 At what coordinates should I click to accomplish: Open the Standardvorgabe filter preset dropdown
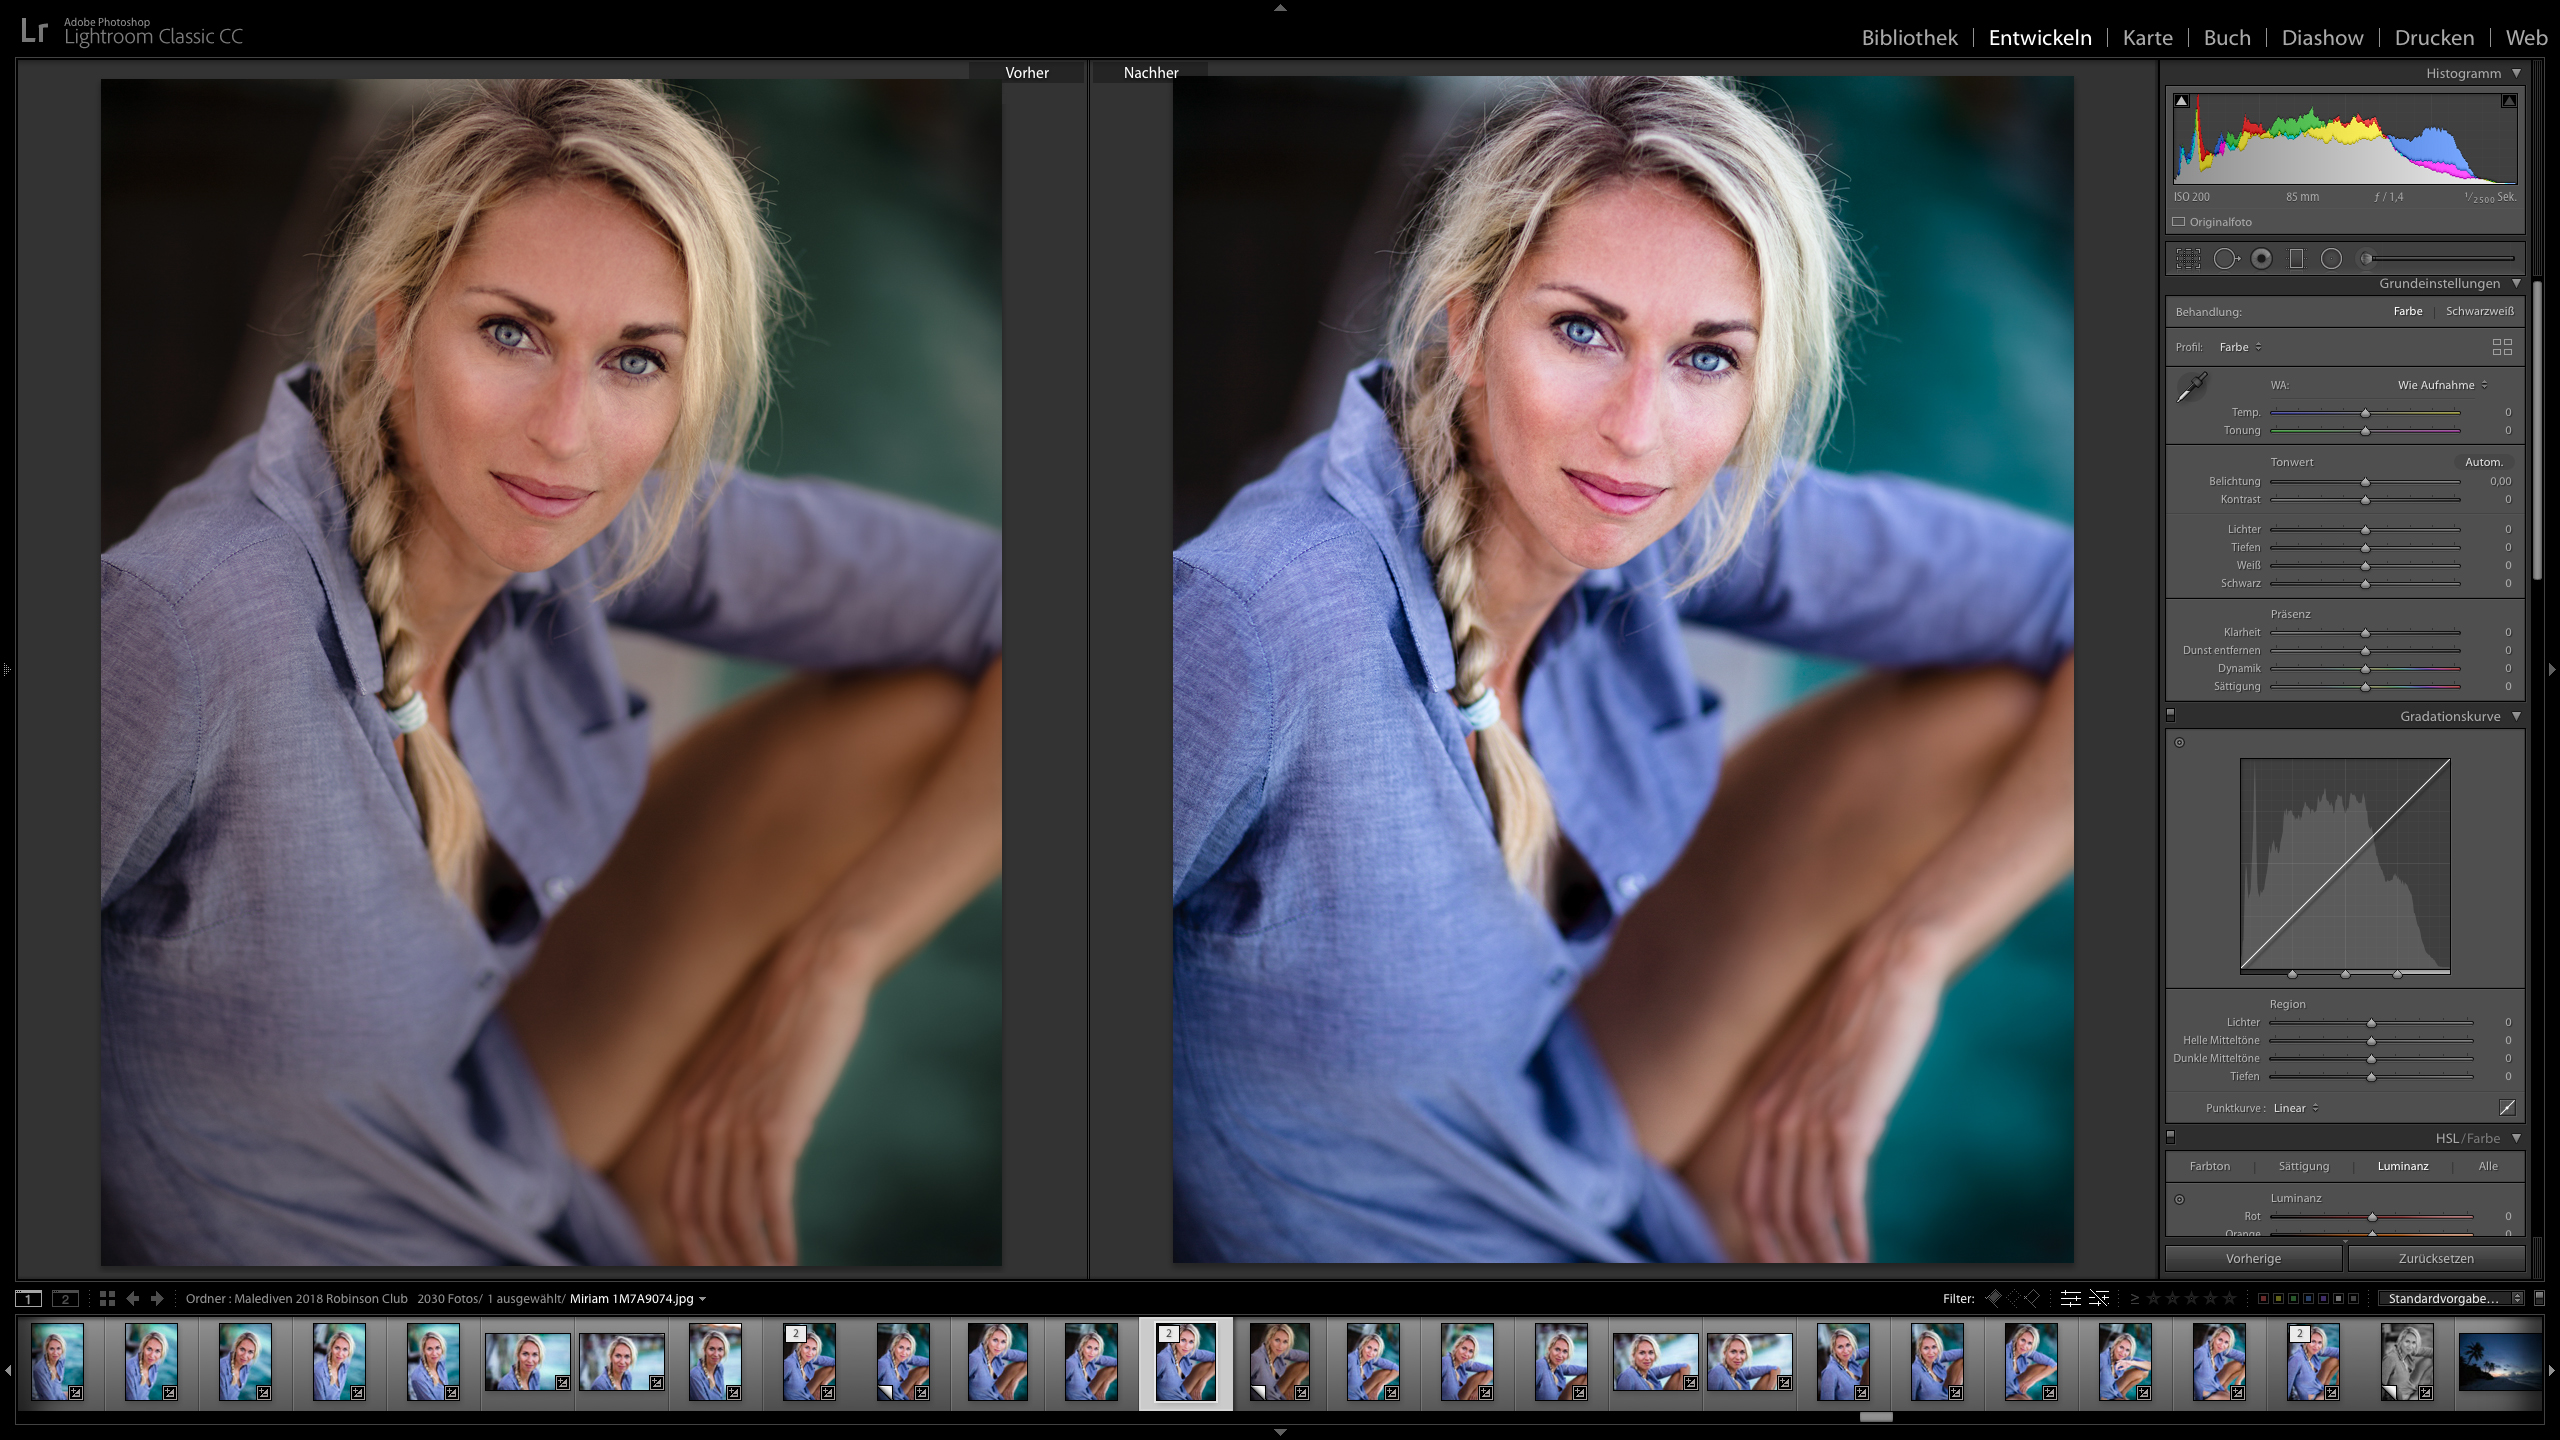(x=2451, y=1298)
